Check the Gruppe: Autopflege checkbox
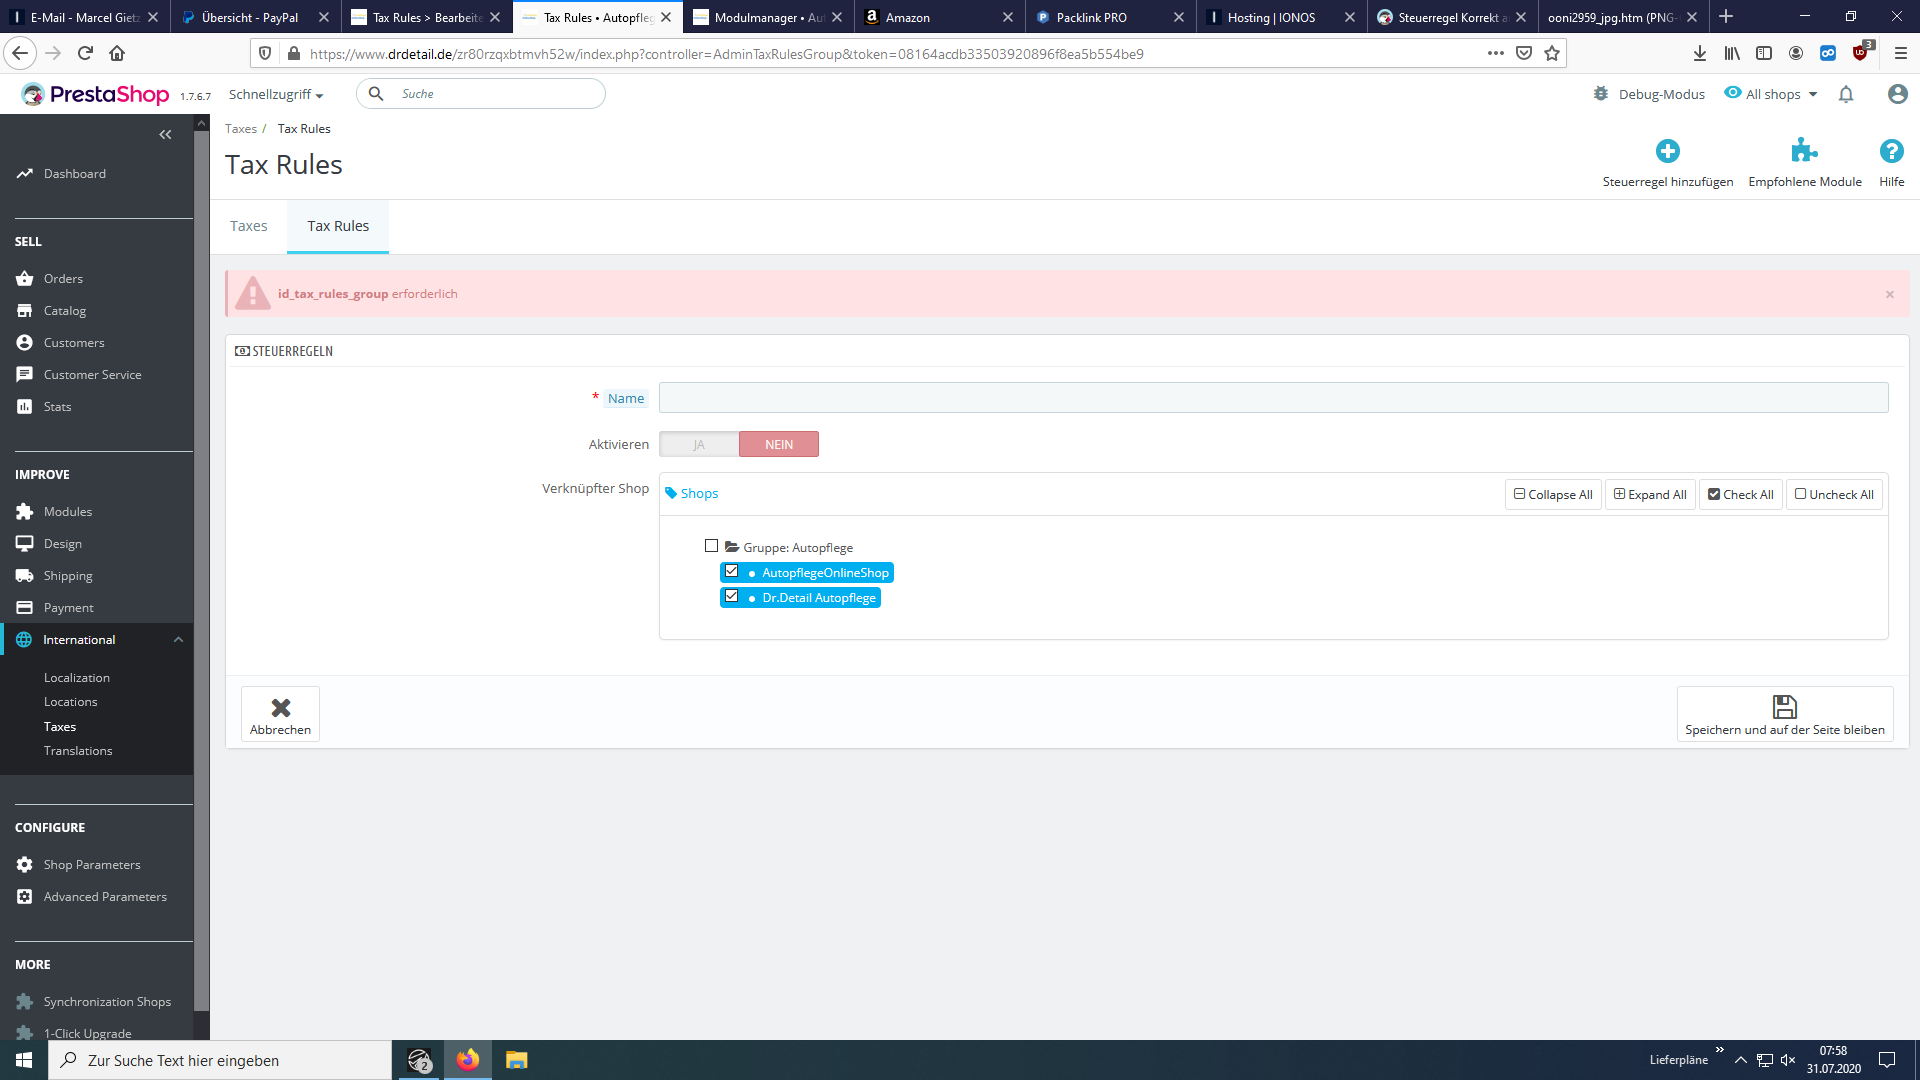Image resolution: width=1920 pixels, height=1080 pixels. pyautogui.click(x=711, y=545)
